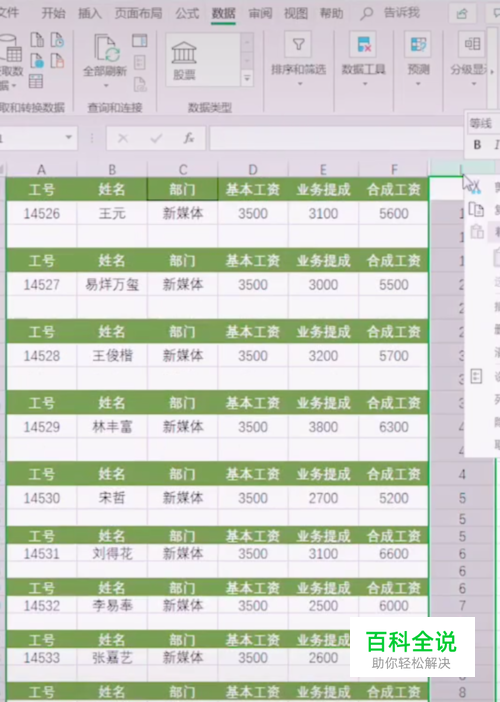Select the cell showing 6600
Screen dimensions: 500x702
[393, 554]
